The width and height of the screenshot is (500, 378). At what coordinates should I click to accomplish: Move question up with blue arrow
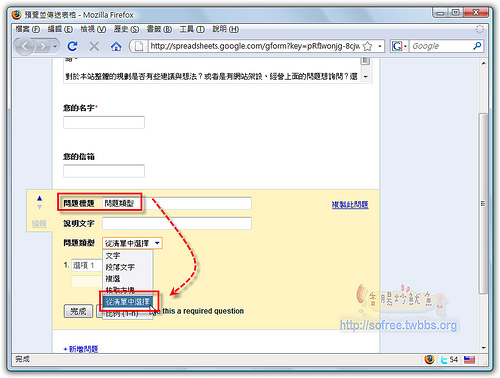point(40,198)
